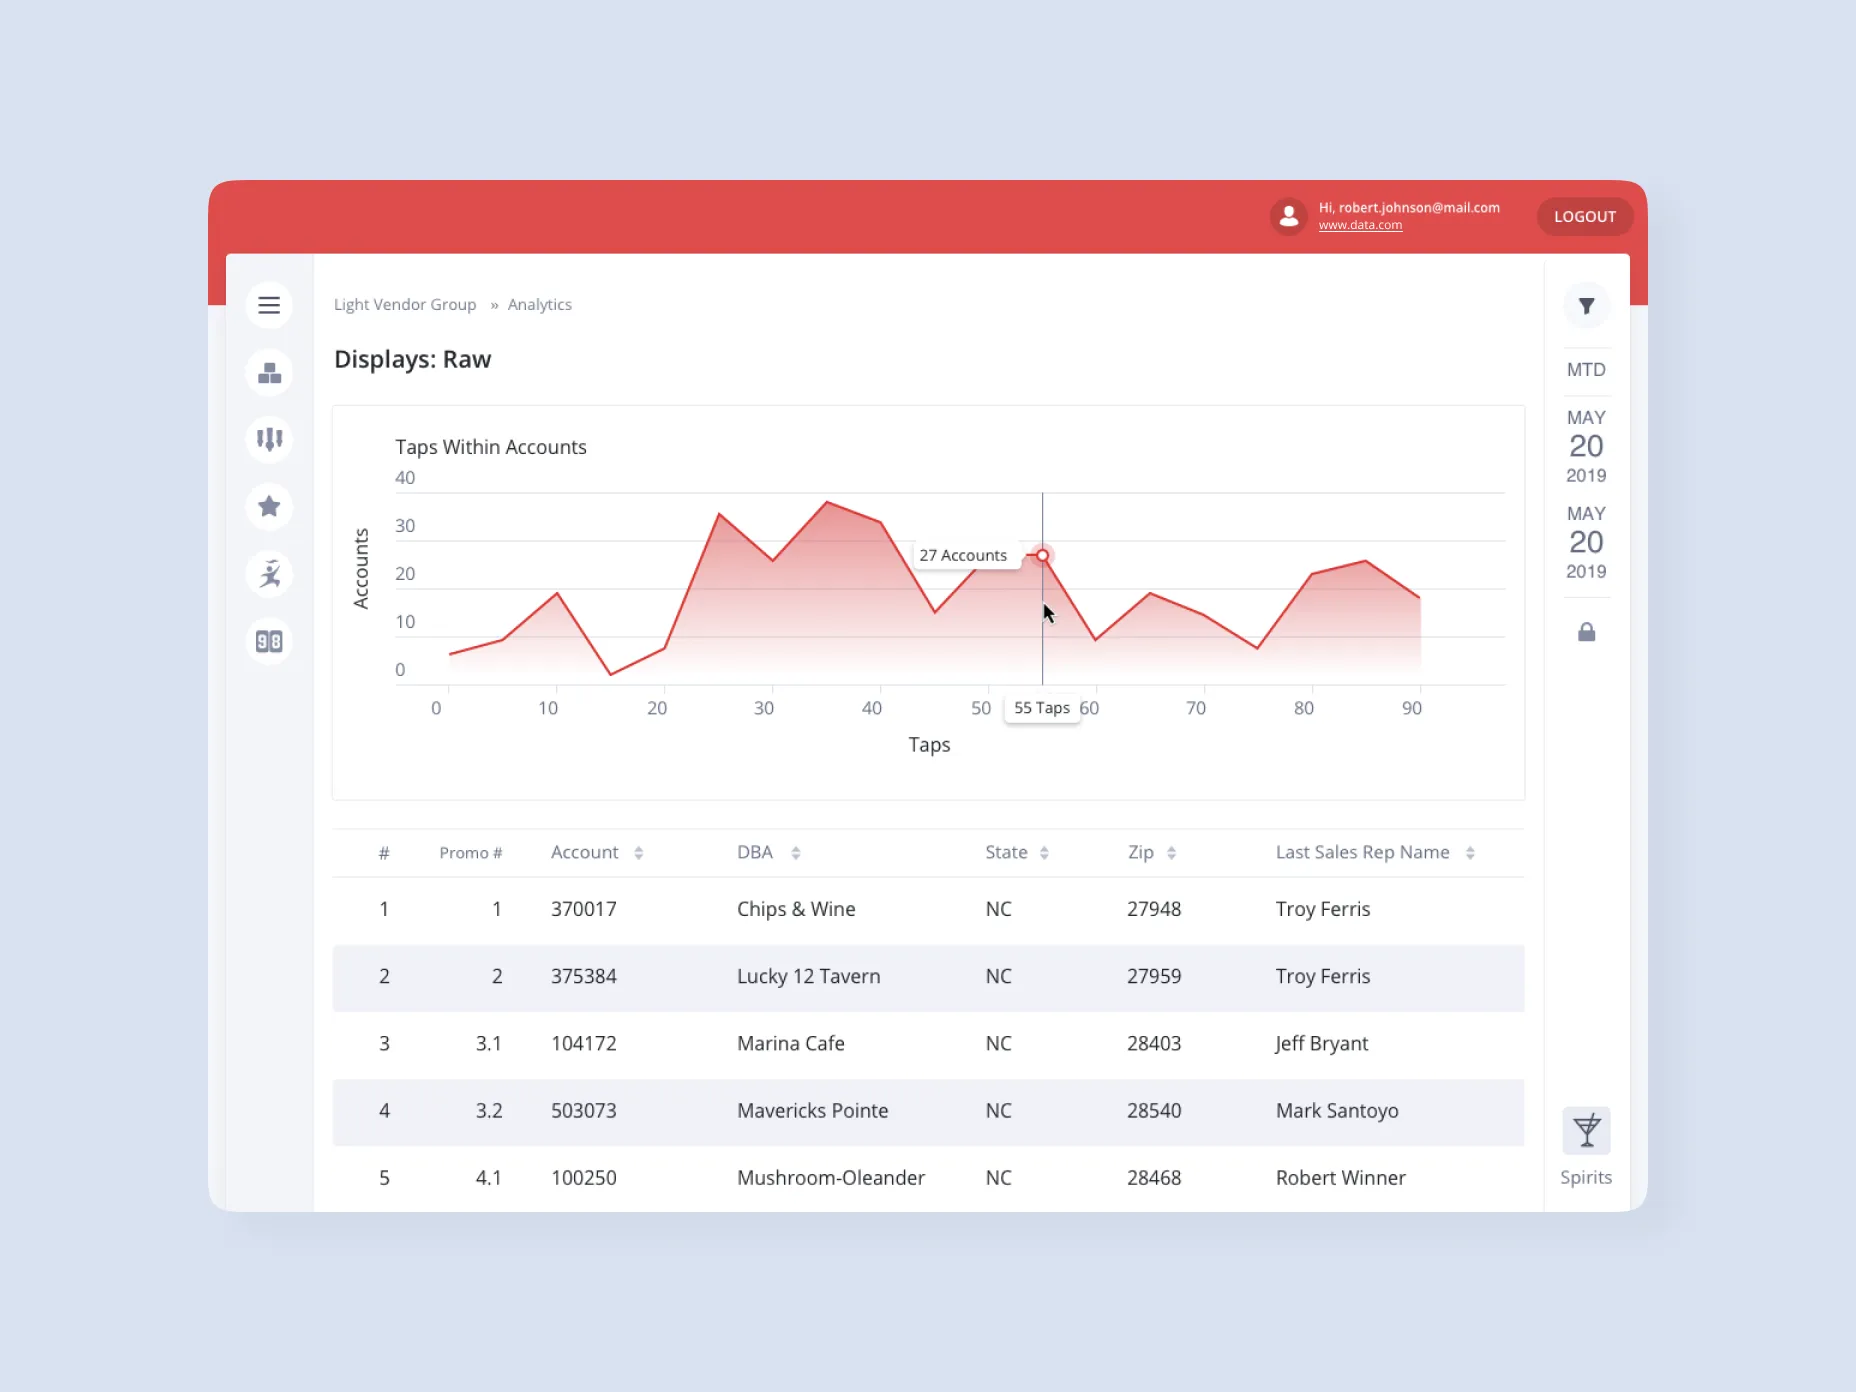The height and width of the screenshot is (1392, 1856).
Task: Click the LOGOUT button
Action: point(1584,216)
